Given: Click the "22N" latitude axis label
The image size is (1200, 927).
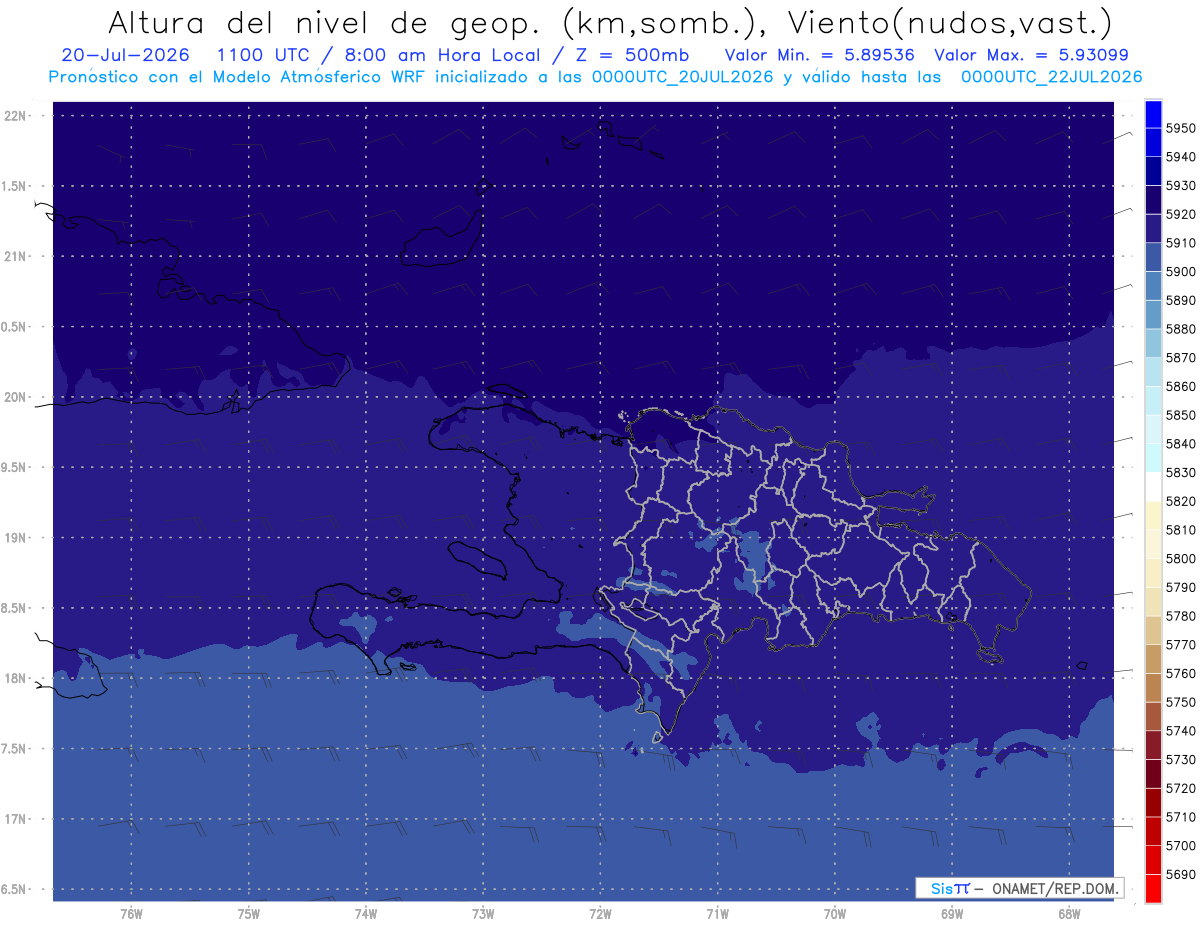Looking at the screenshot, I should pyautogui.click(x=16, y=116).
